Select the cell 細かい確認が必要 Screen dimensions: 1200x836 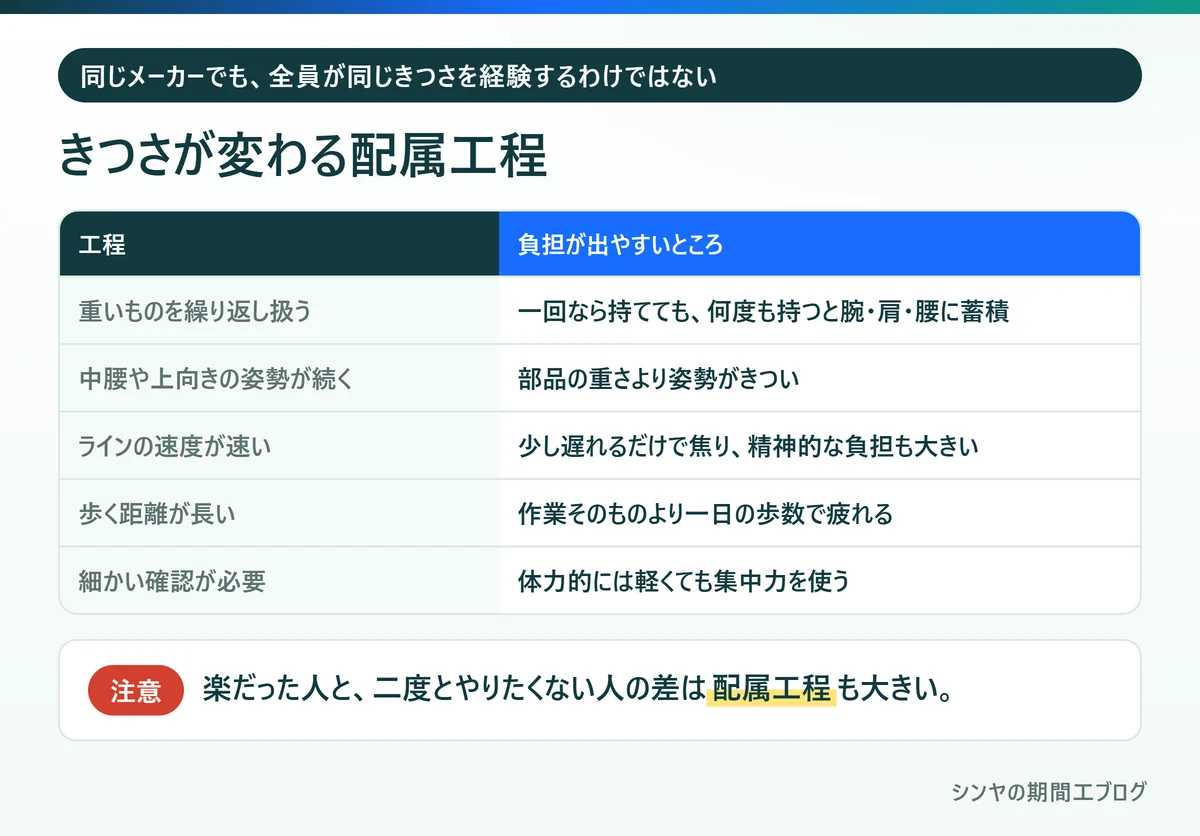point(279,581)
